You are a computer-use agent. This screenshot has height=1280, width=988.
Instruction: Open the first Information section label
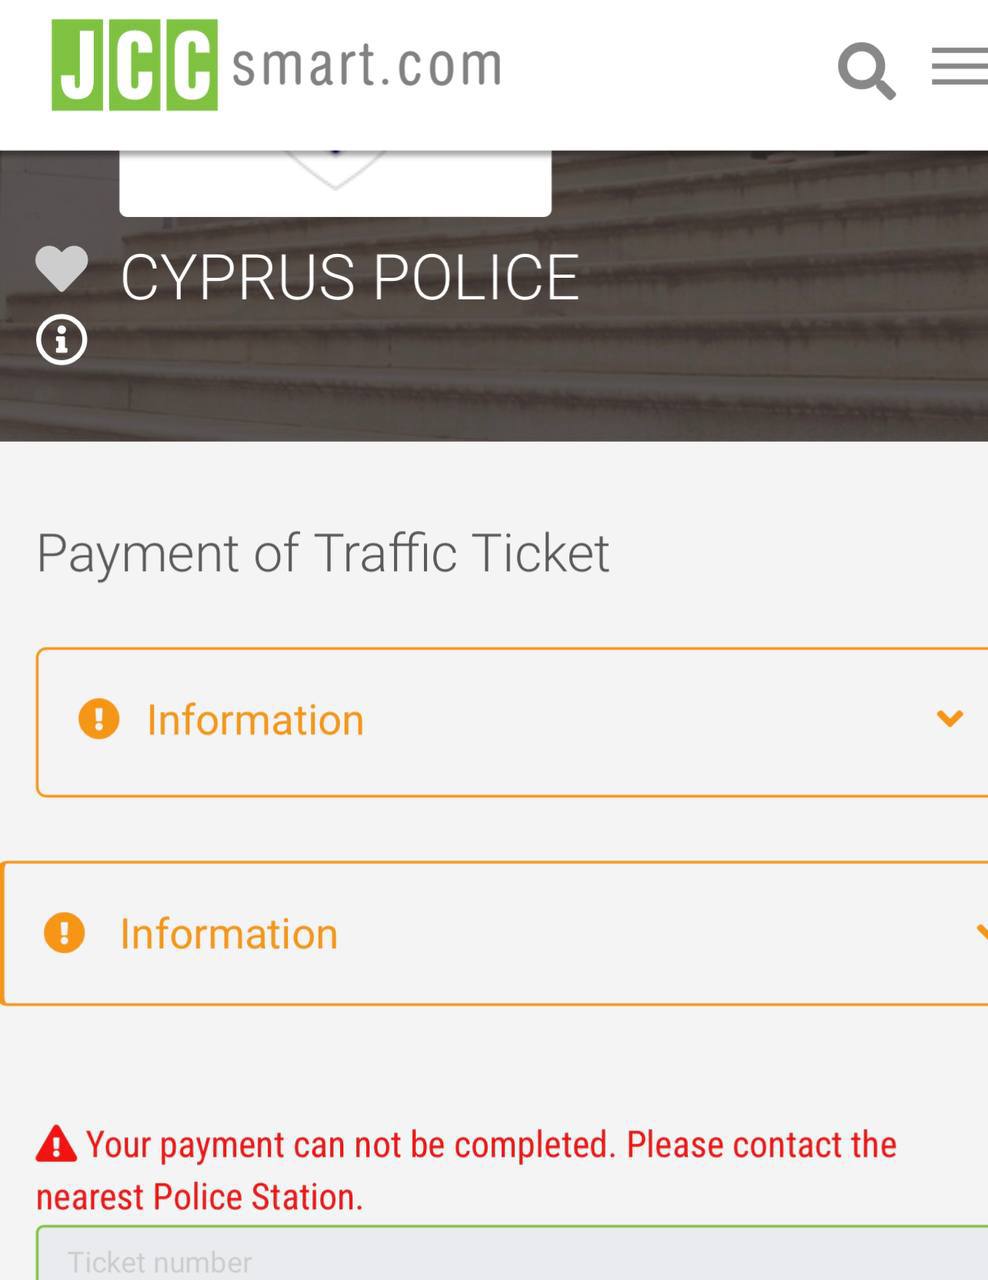pos(255,720)
